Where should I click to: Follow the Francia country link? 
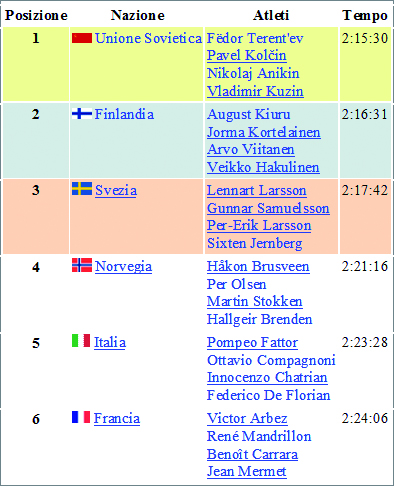(117, 419)
